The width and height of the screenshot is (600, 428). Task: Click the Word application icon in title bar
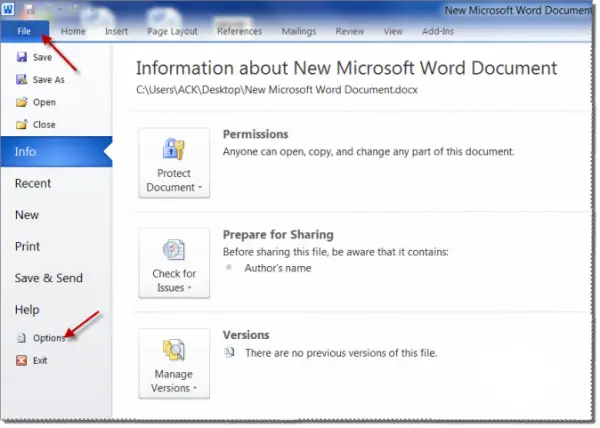coord(8,8)
